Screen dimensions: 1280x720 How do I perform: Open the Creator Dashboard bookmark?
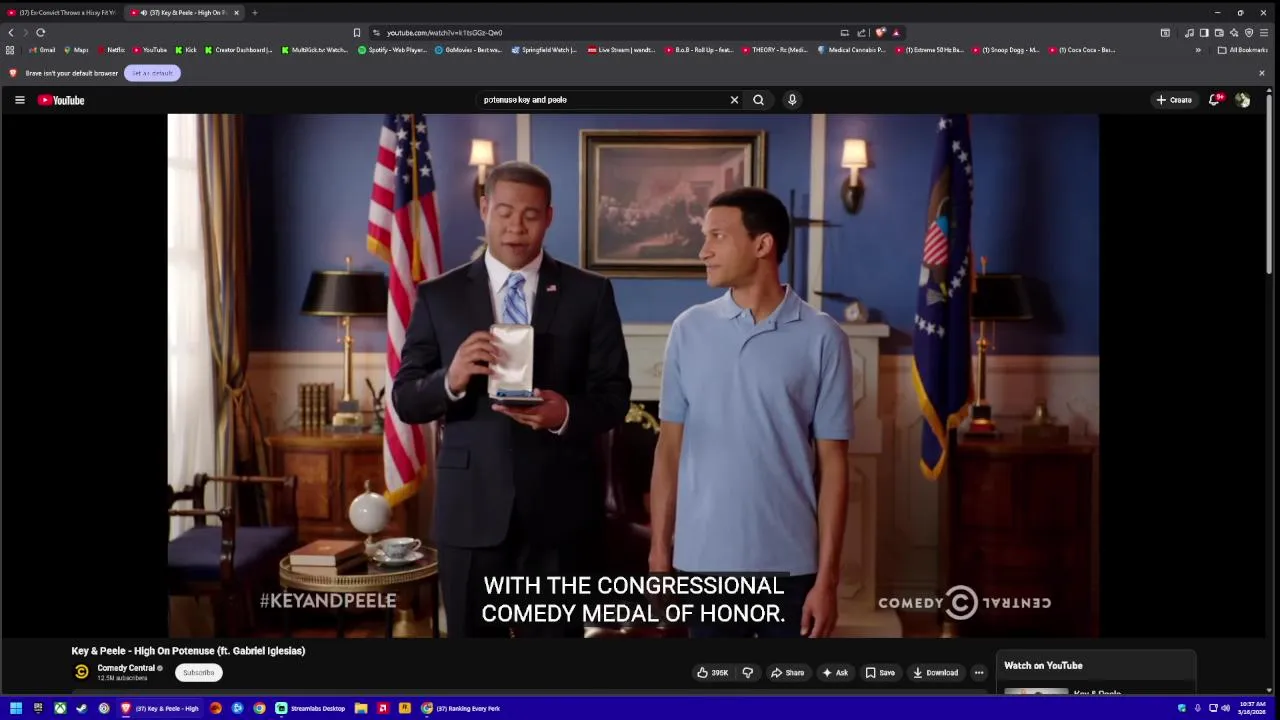click(x=238, y=50)
